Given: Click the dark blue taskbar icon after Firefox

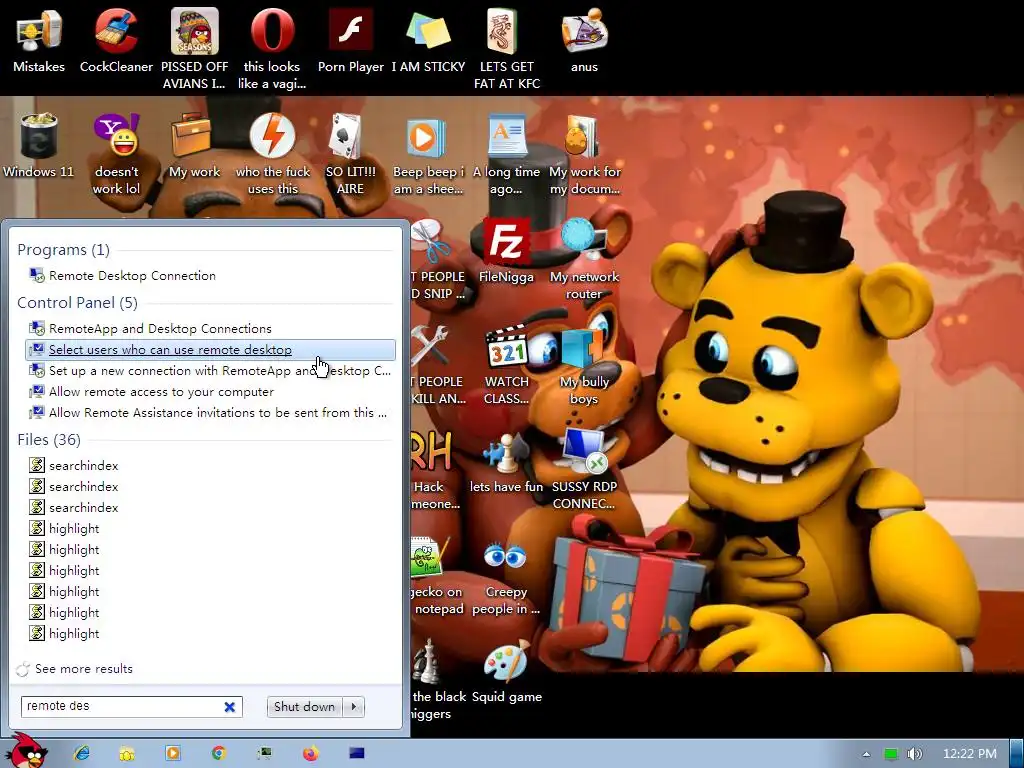Looking at the screenshot, I should (x=357, y=753).
